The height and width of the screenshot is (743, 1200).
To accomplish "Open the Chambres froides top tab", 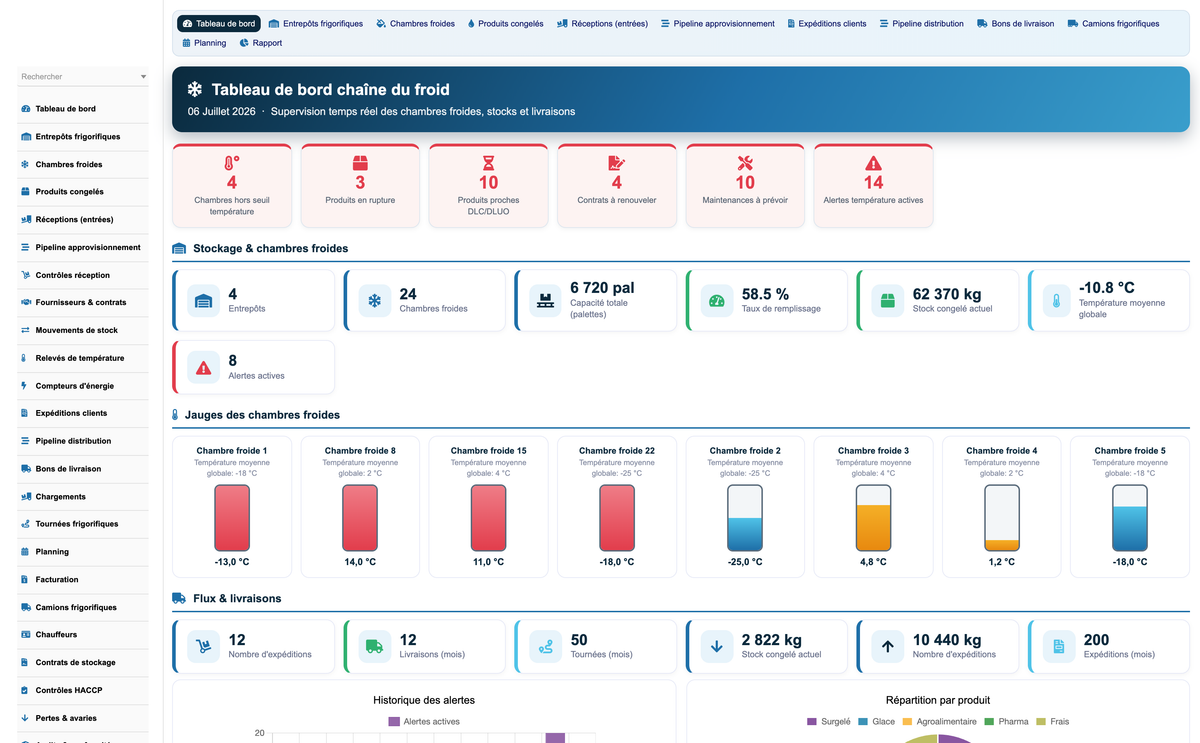I will coord(415,23).
